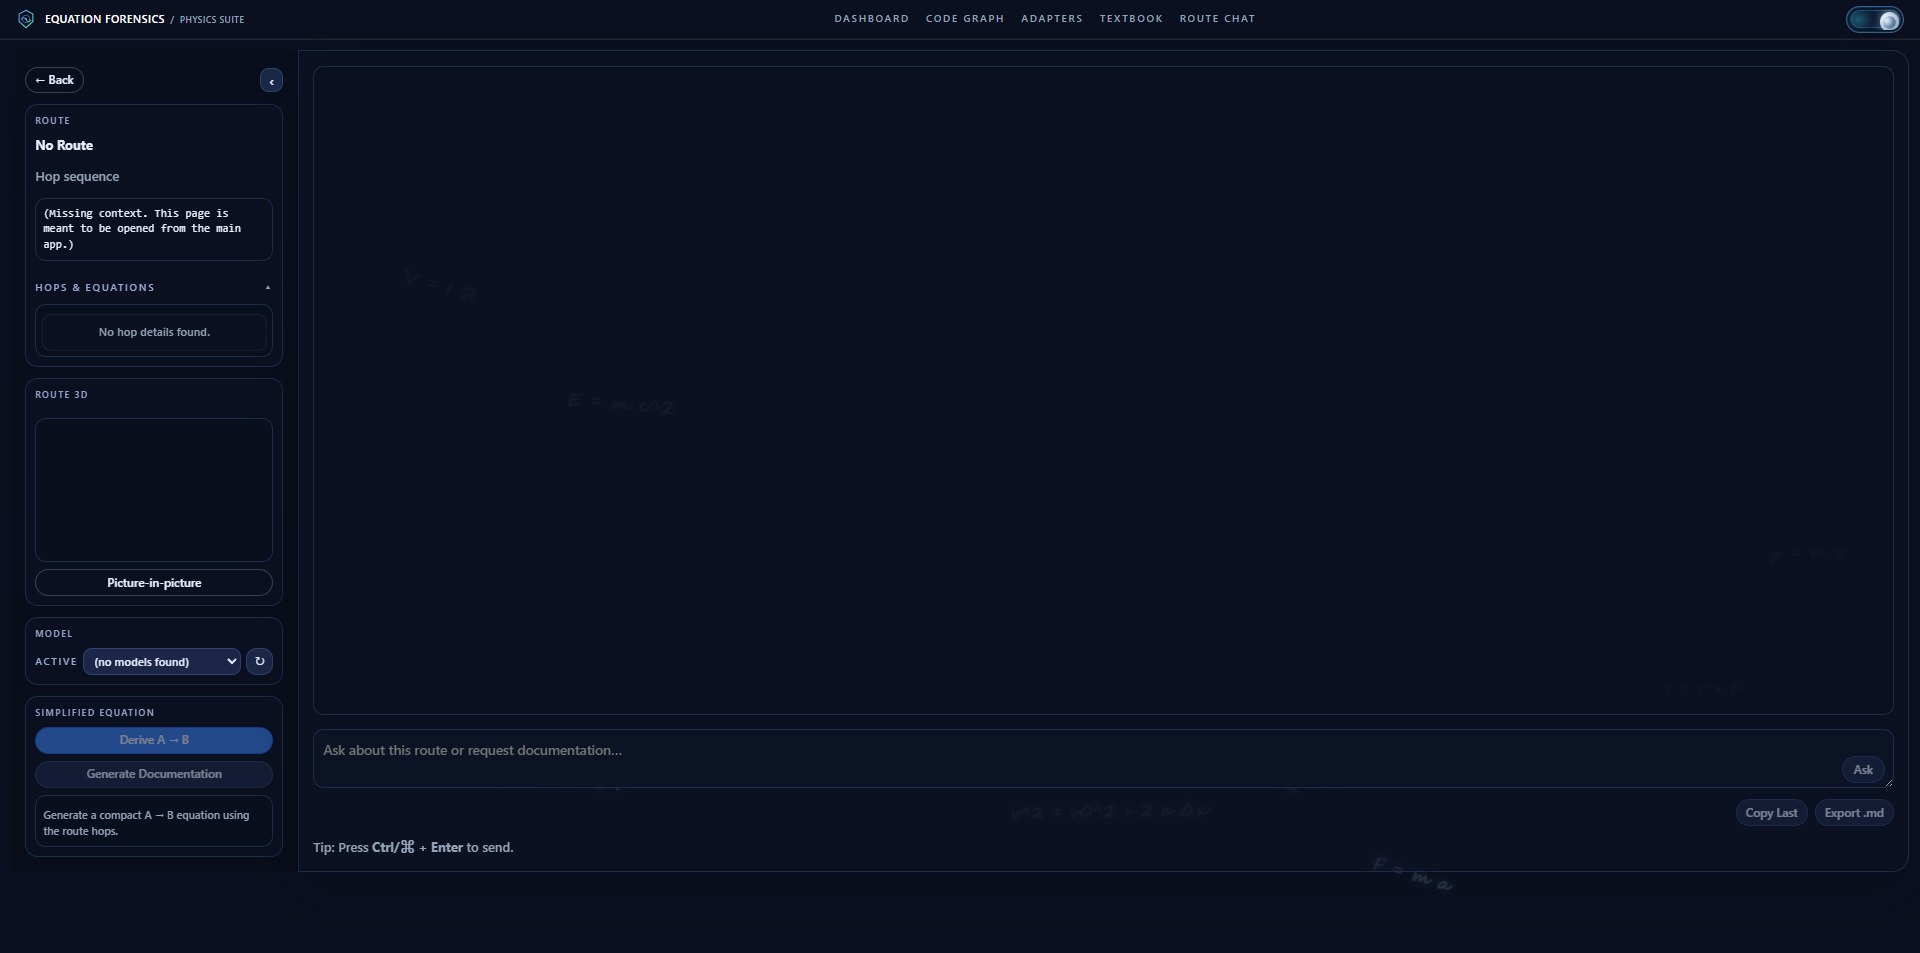Copy the last reply with Copy Last

(x=1771, y=813)
